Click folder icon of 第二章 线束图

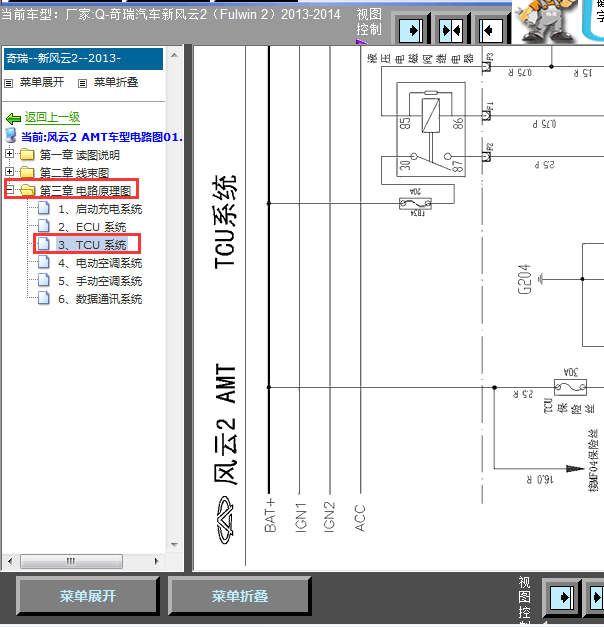(x=27, y=172)
